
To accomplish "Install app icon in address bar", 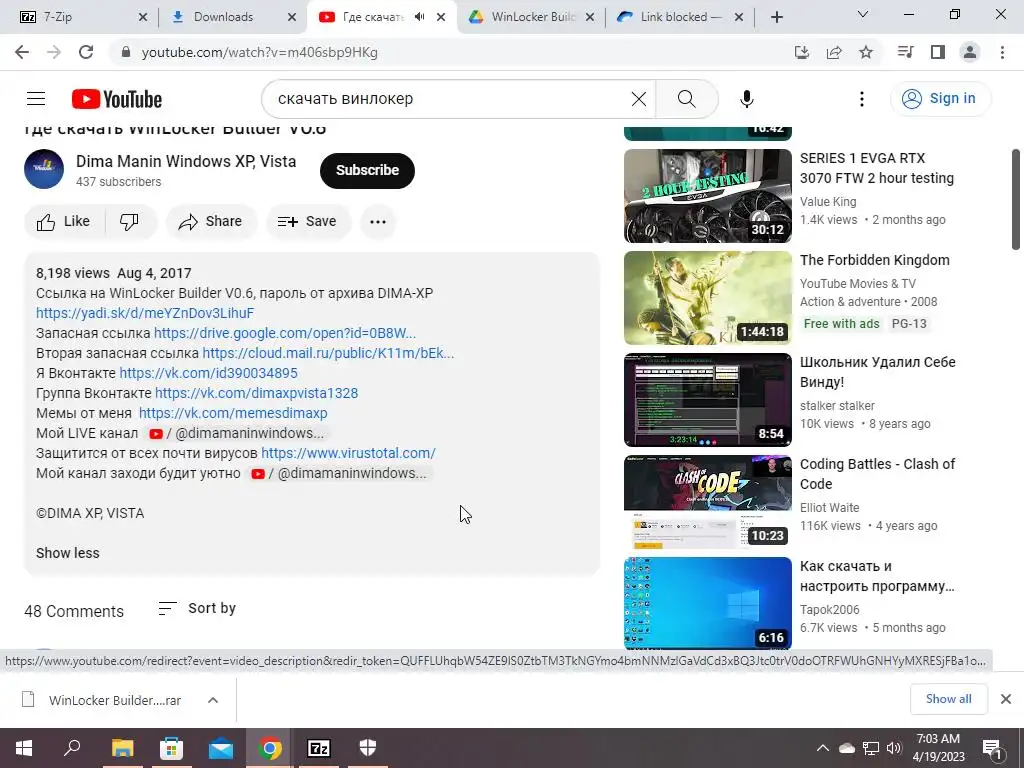I will pyautogui.click(x=802, y=52).
